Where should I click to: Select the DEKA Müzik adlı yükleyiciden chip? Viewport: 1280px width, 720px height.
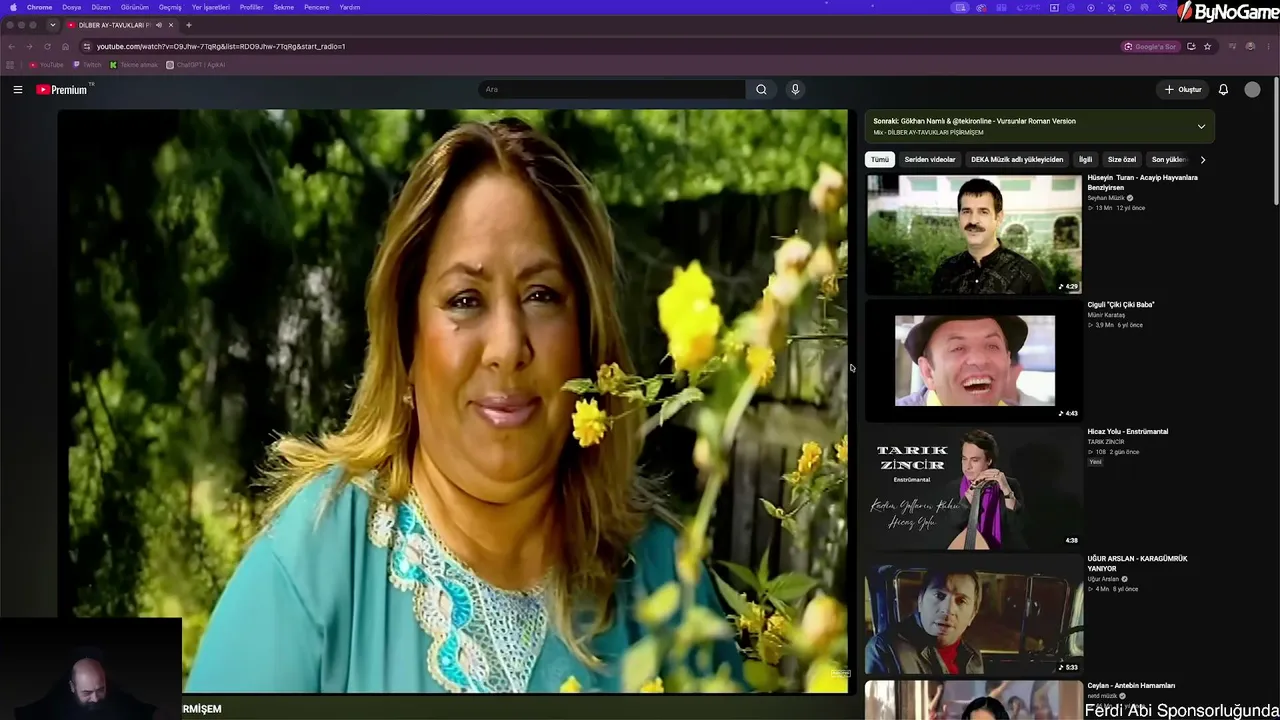point(1017,159)
